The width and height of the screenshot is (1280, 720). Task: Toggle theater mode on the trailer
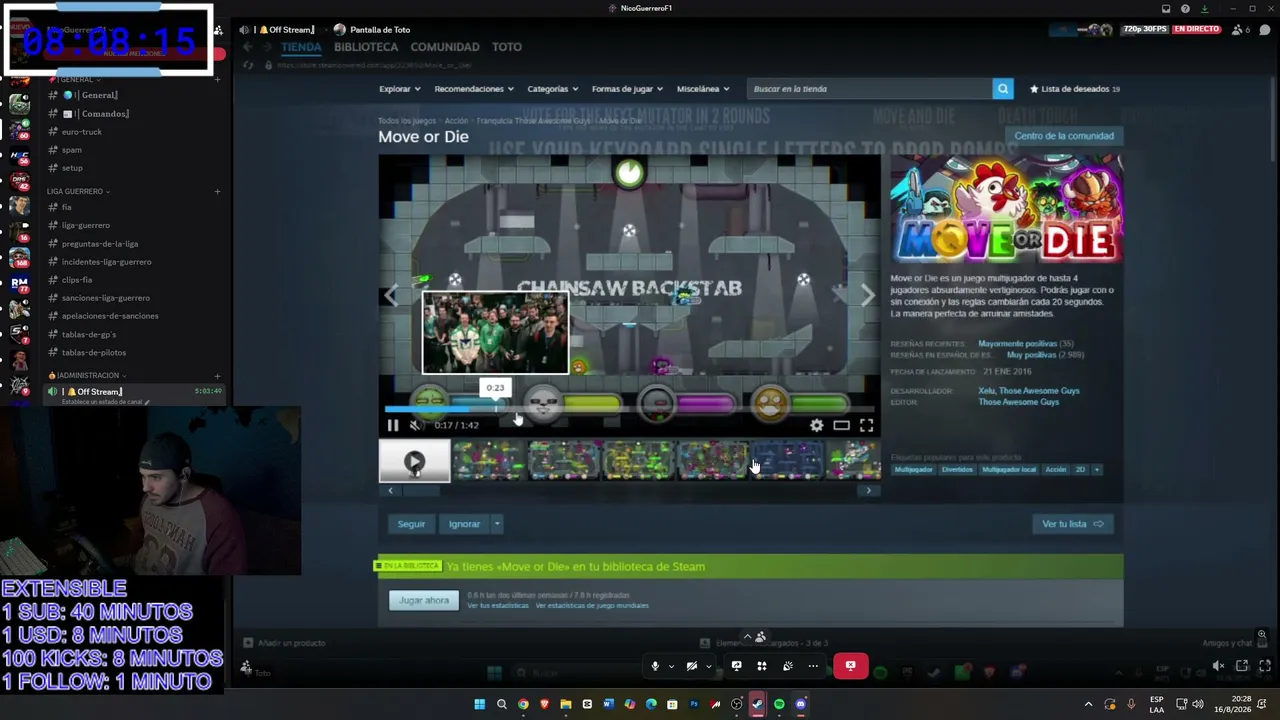point(842,425)
